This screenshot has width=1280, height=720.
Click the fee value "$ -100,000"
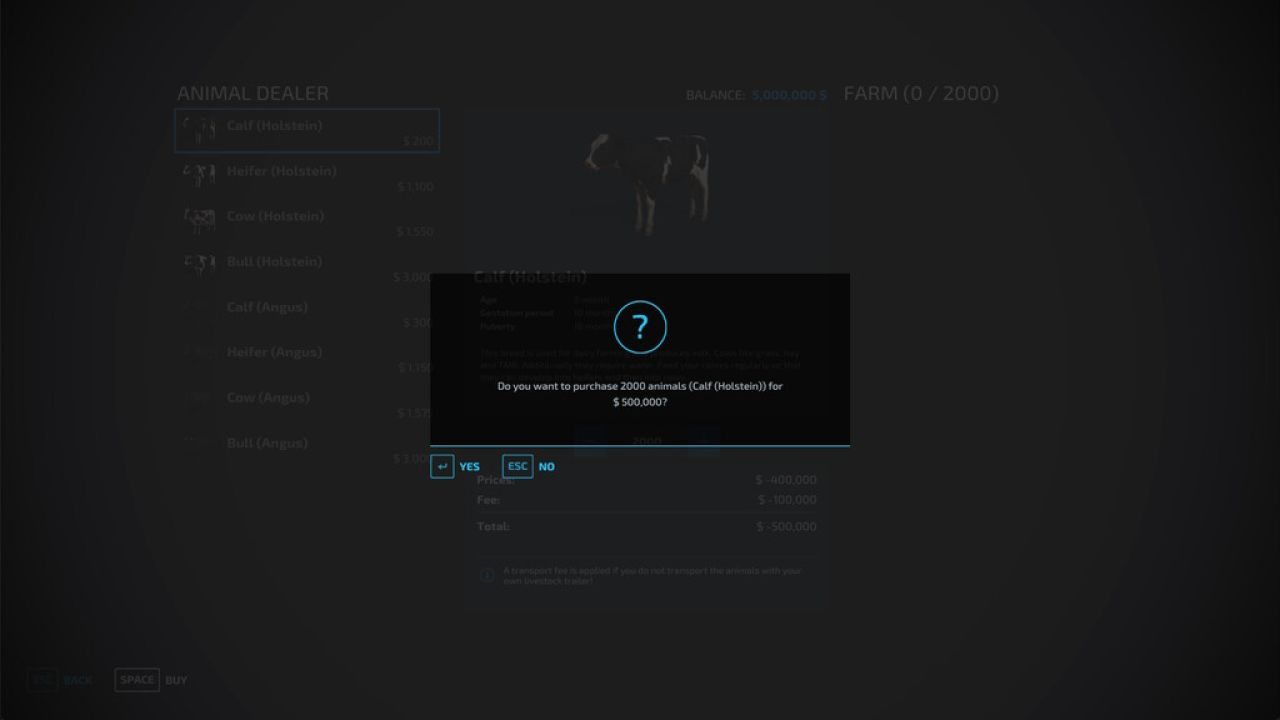(x=787, y=500)
